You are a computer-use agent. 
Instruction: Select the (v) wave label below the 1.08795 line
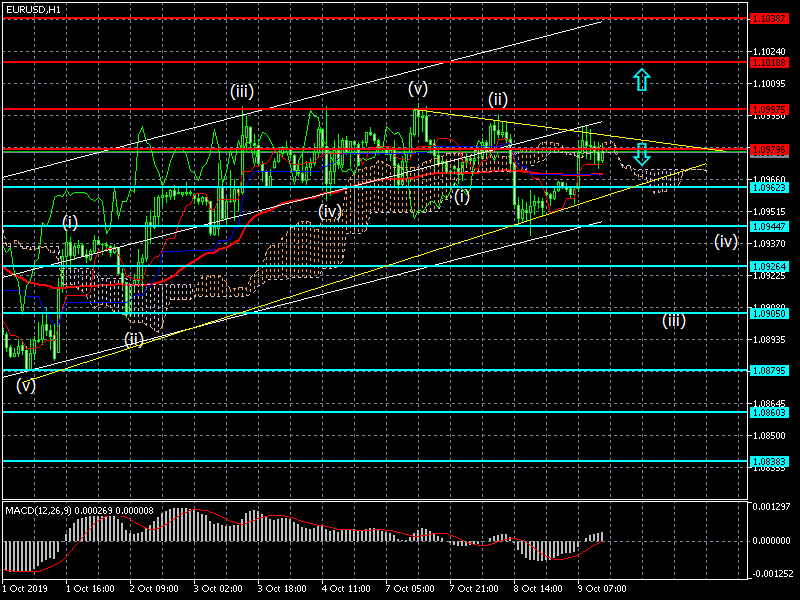click(26, 385)
